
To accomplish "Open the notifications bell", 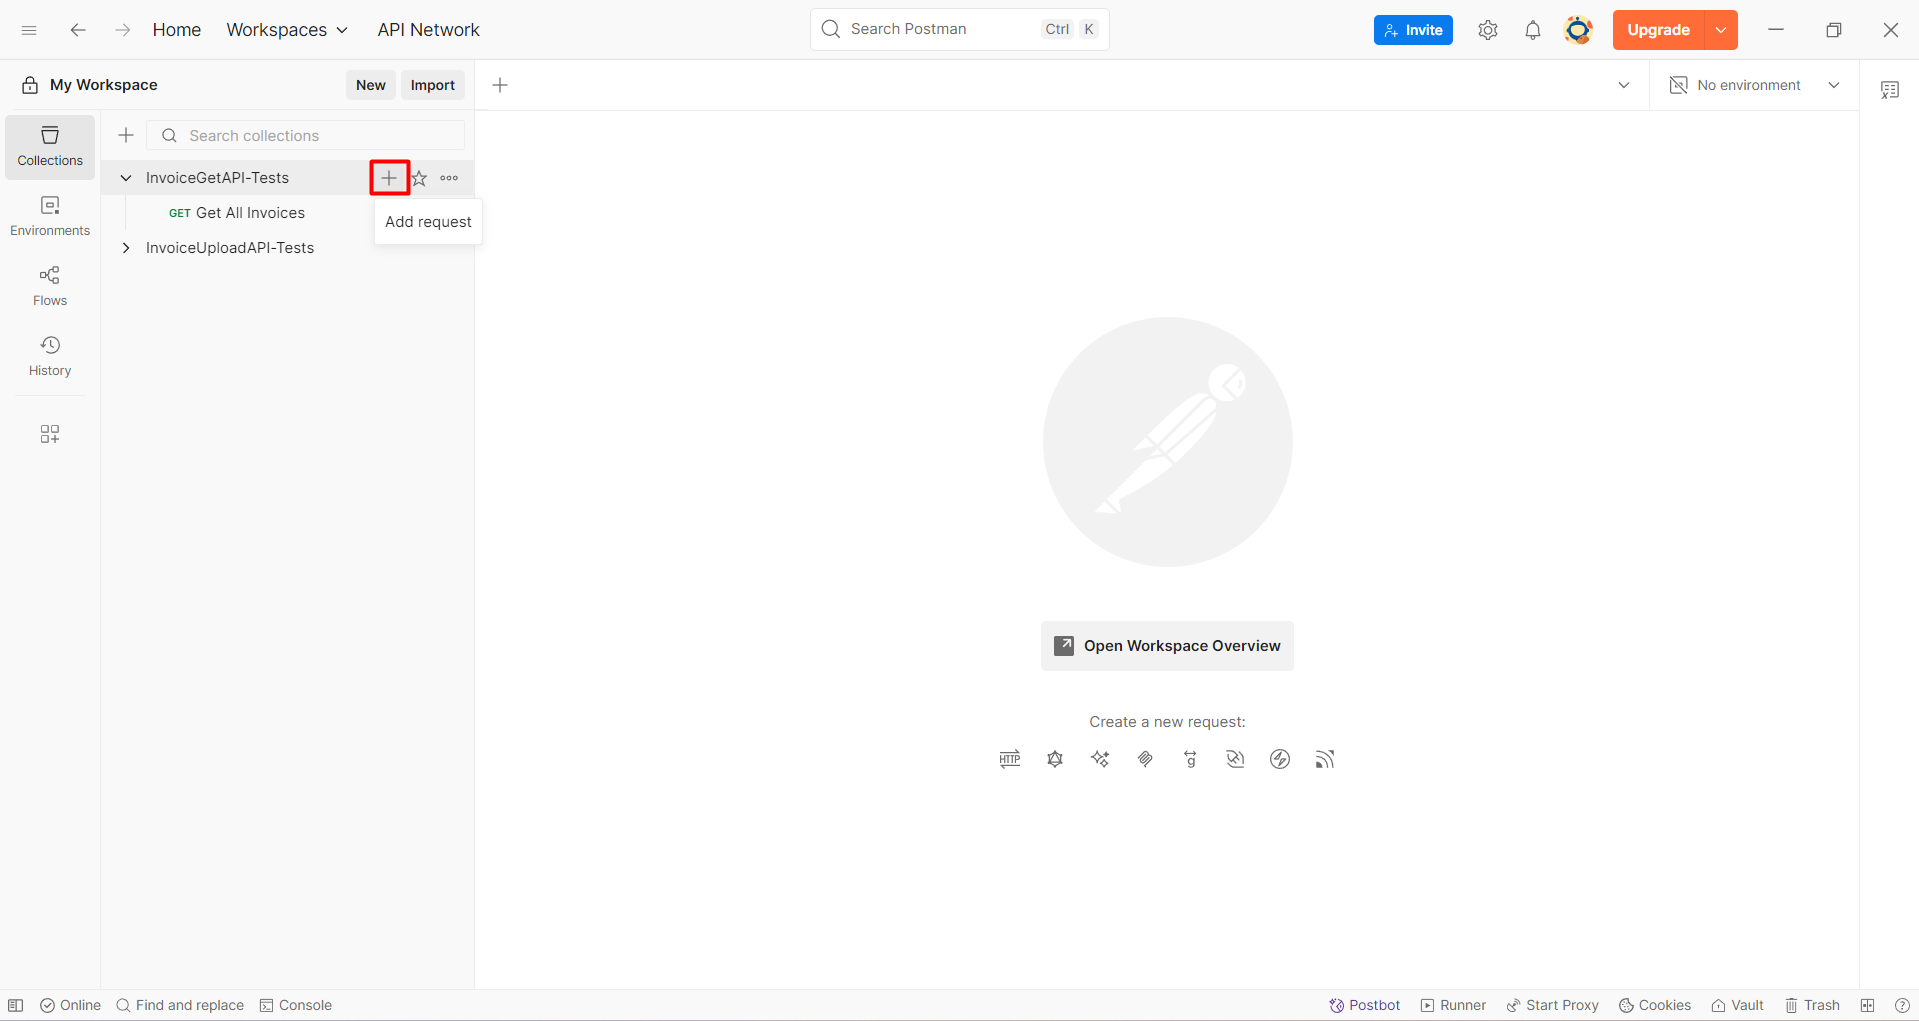I will (x=1533, y=30).
